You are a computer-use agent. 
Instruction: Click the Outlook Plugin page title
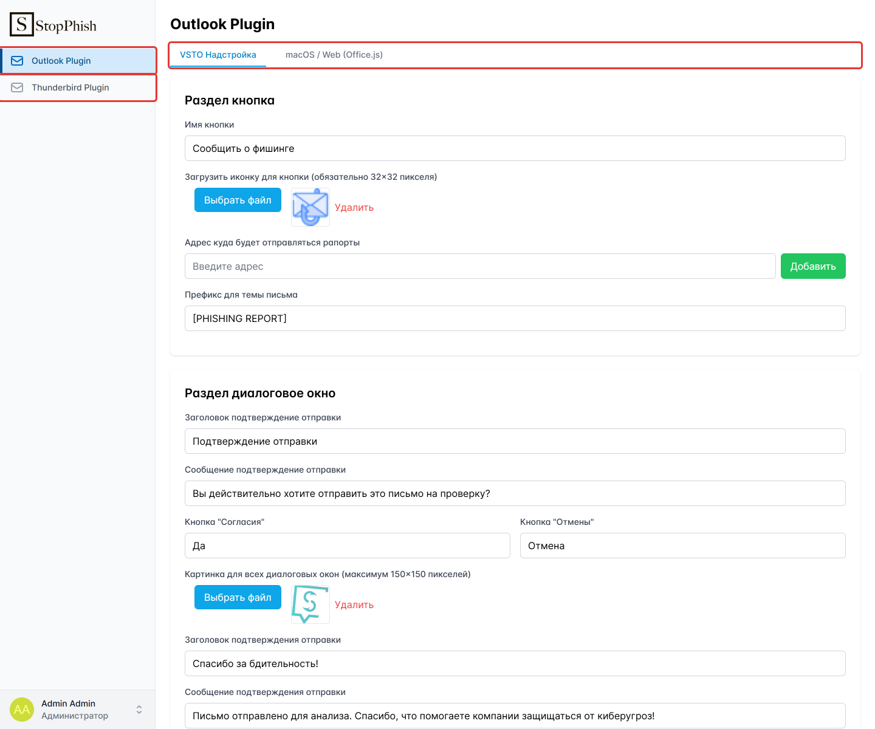click(222, 24)
